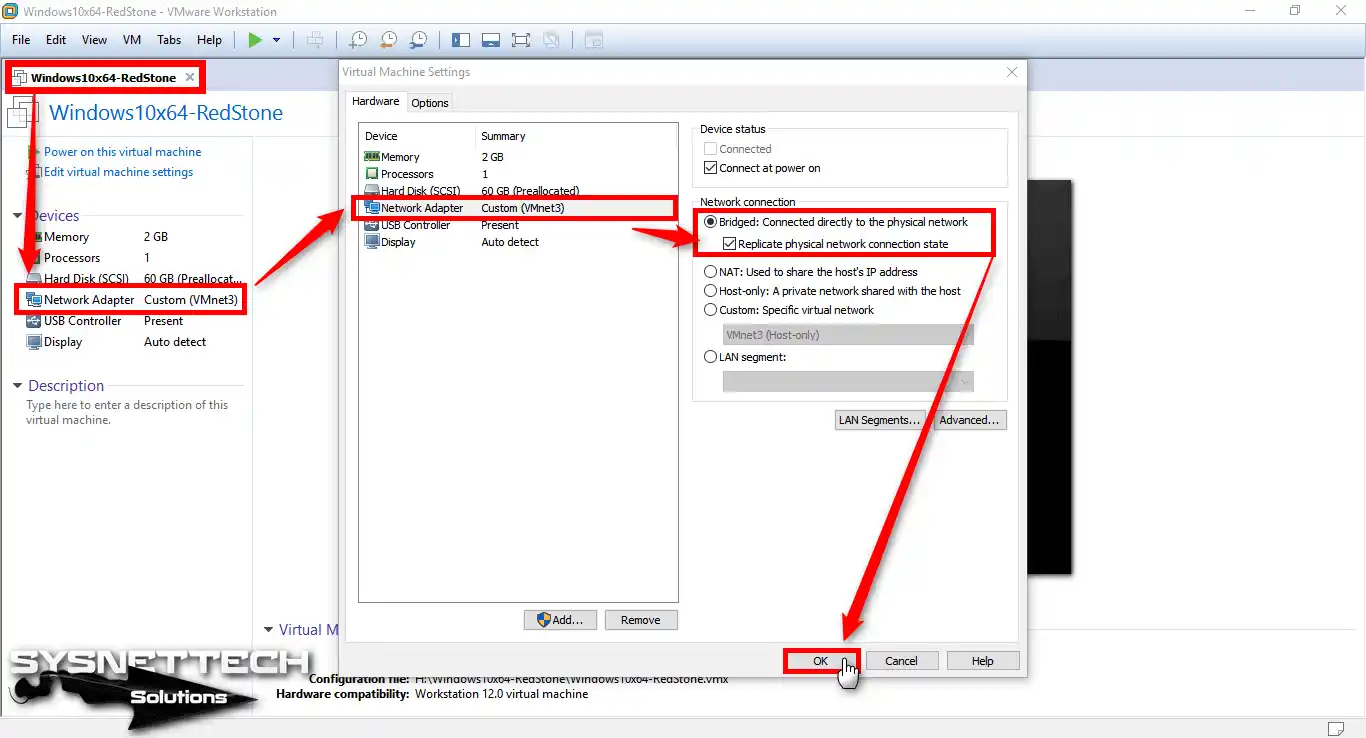Click the green Power On play icon
The image size is (1366, 738).
[255, 40]
